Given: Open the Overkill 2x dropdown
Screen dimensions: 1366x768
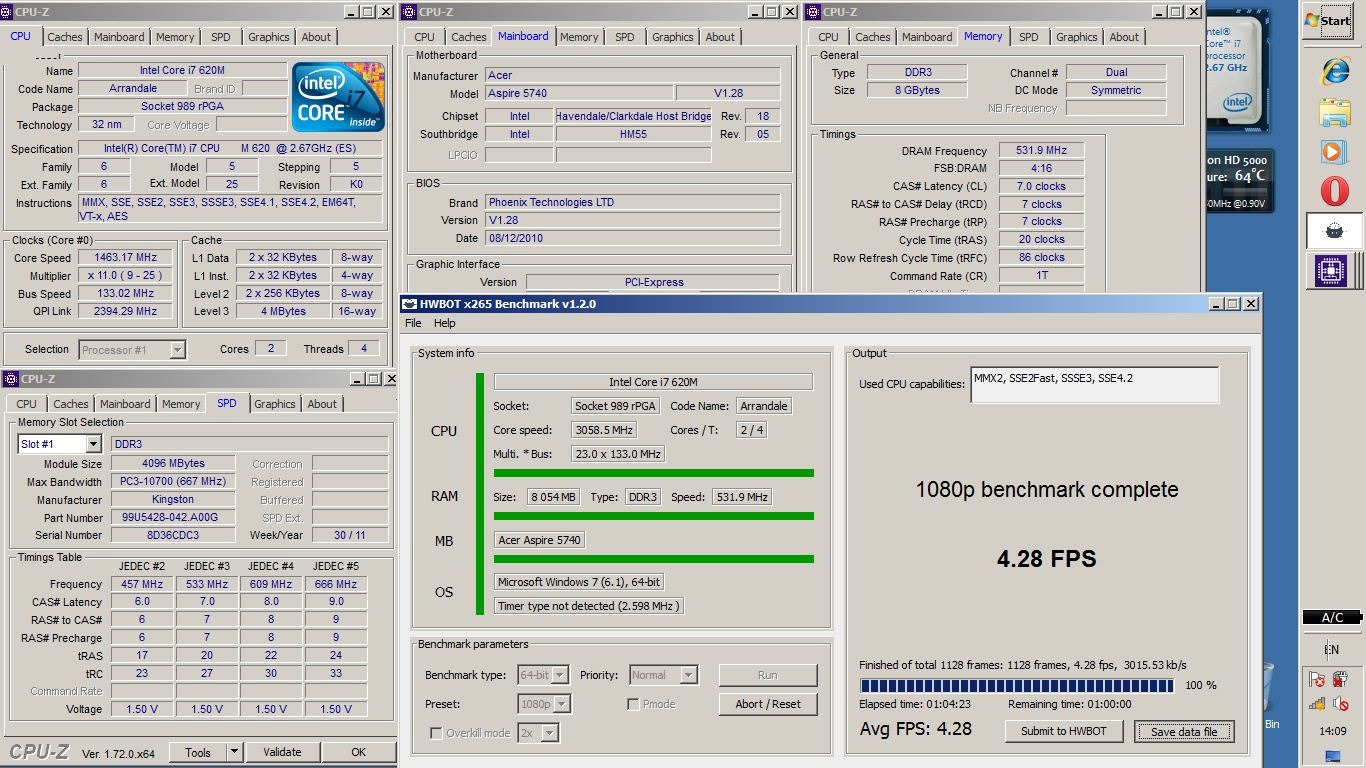Looking at the screenshot, I should coord(538,733).
